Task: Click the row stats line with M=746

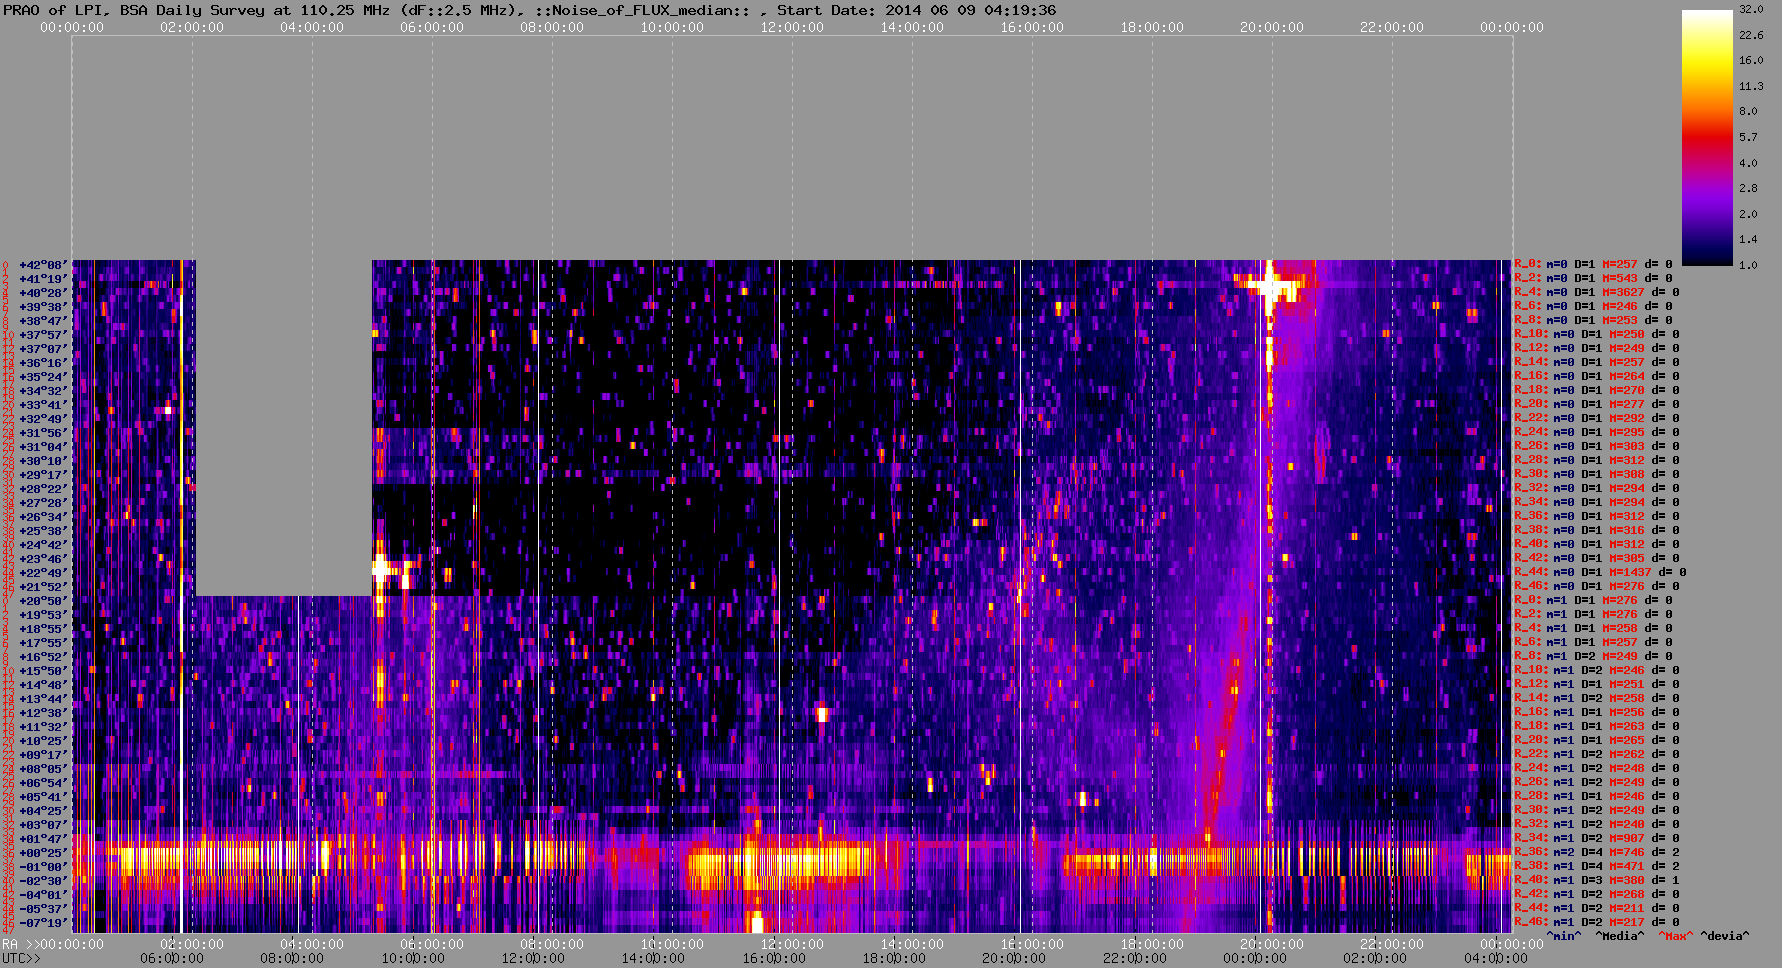Action: 1597,853
